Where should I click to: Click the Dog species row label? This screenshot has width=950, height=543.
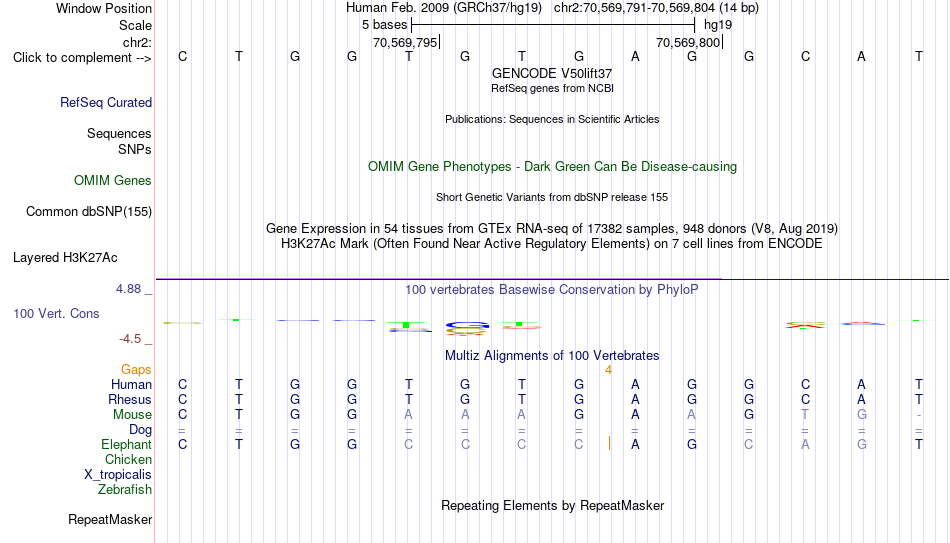141,430
